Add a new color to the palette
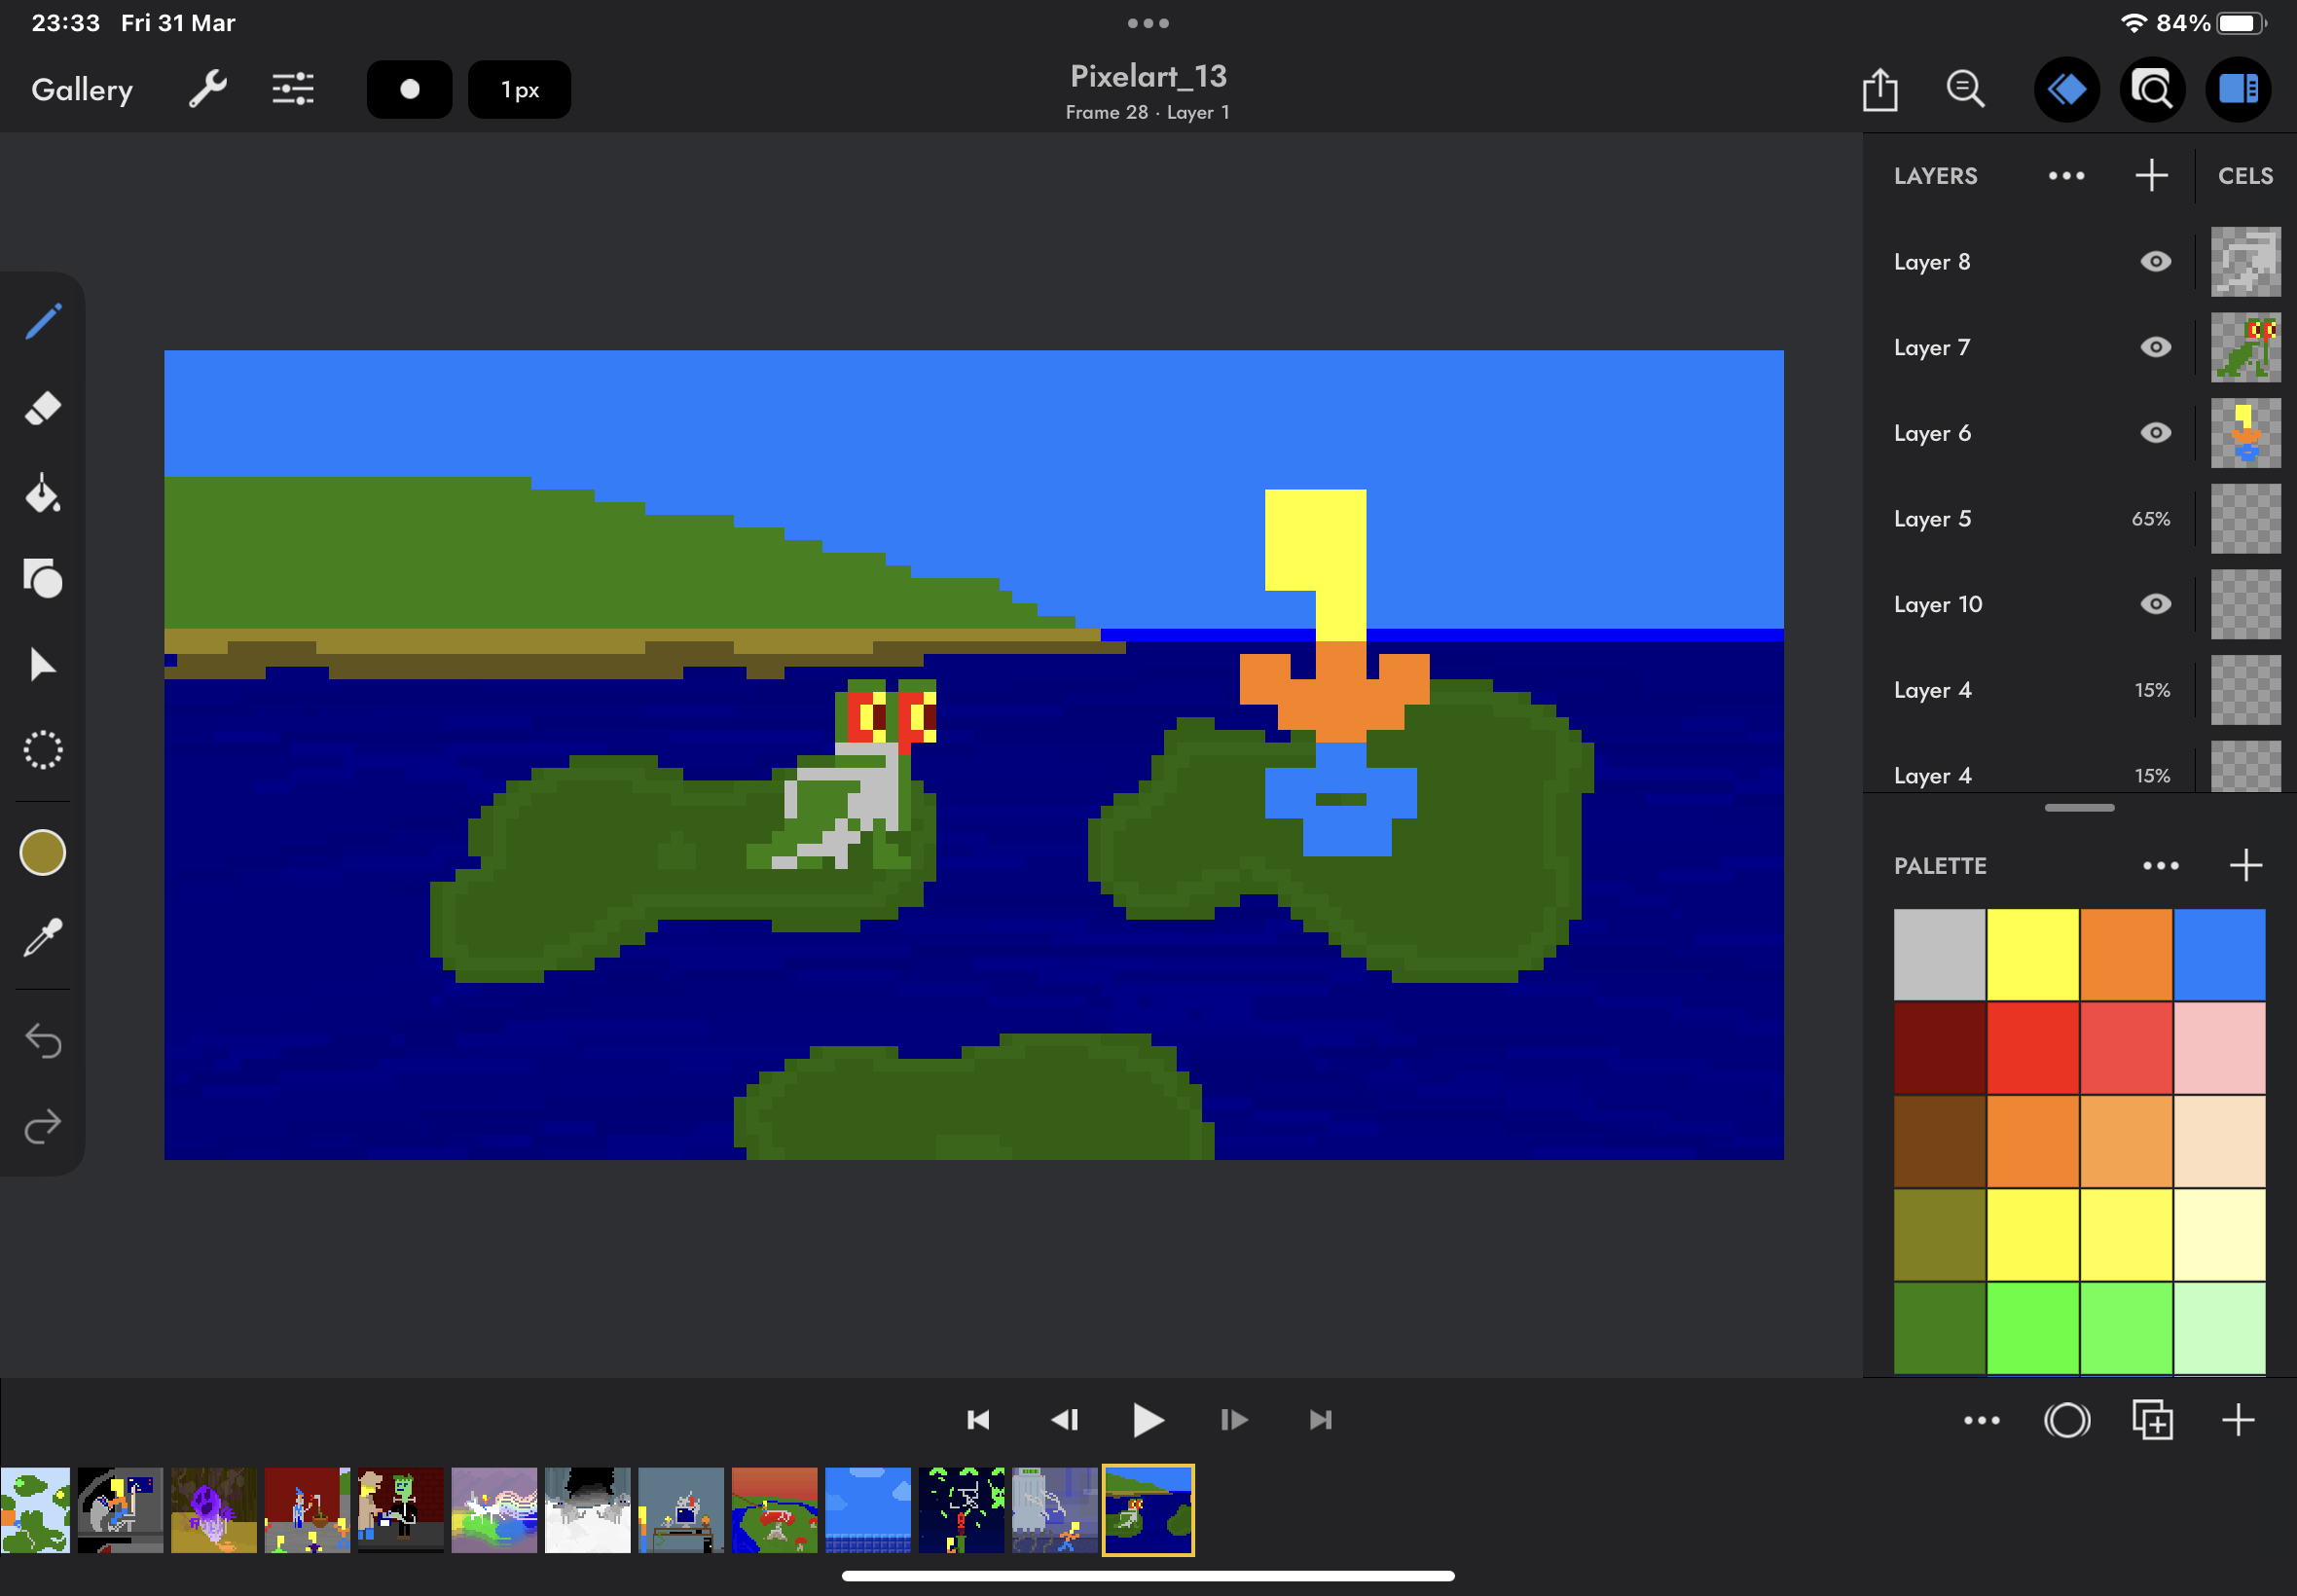Image resolution: width=2297 pixels, height=1596 pixels. [x=2245, y=866]
